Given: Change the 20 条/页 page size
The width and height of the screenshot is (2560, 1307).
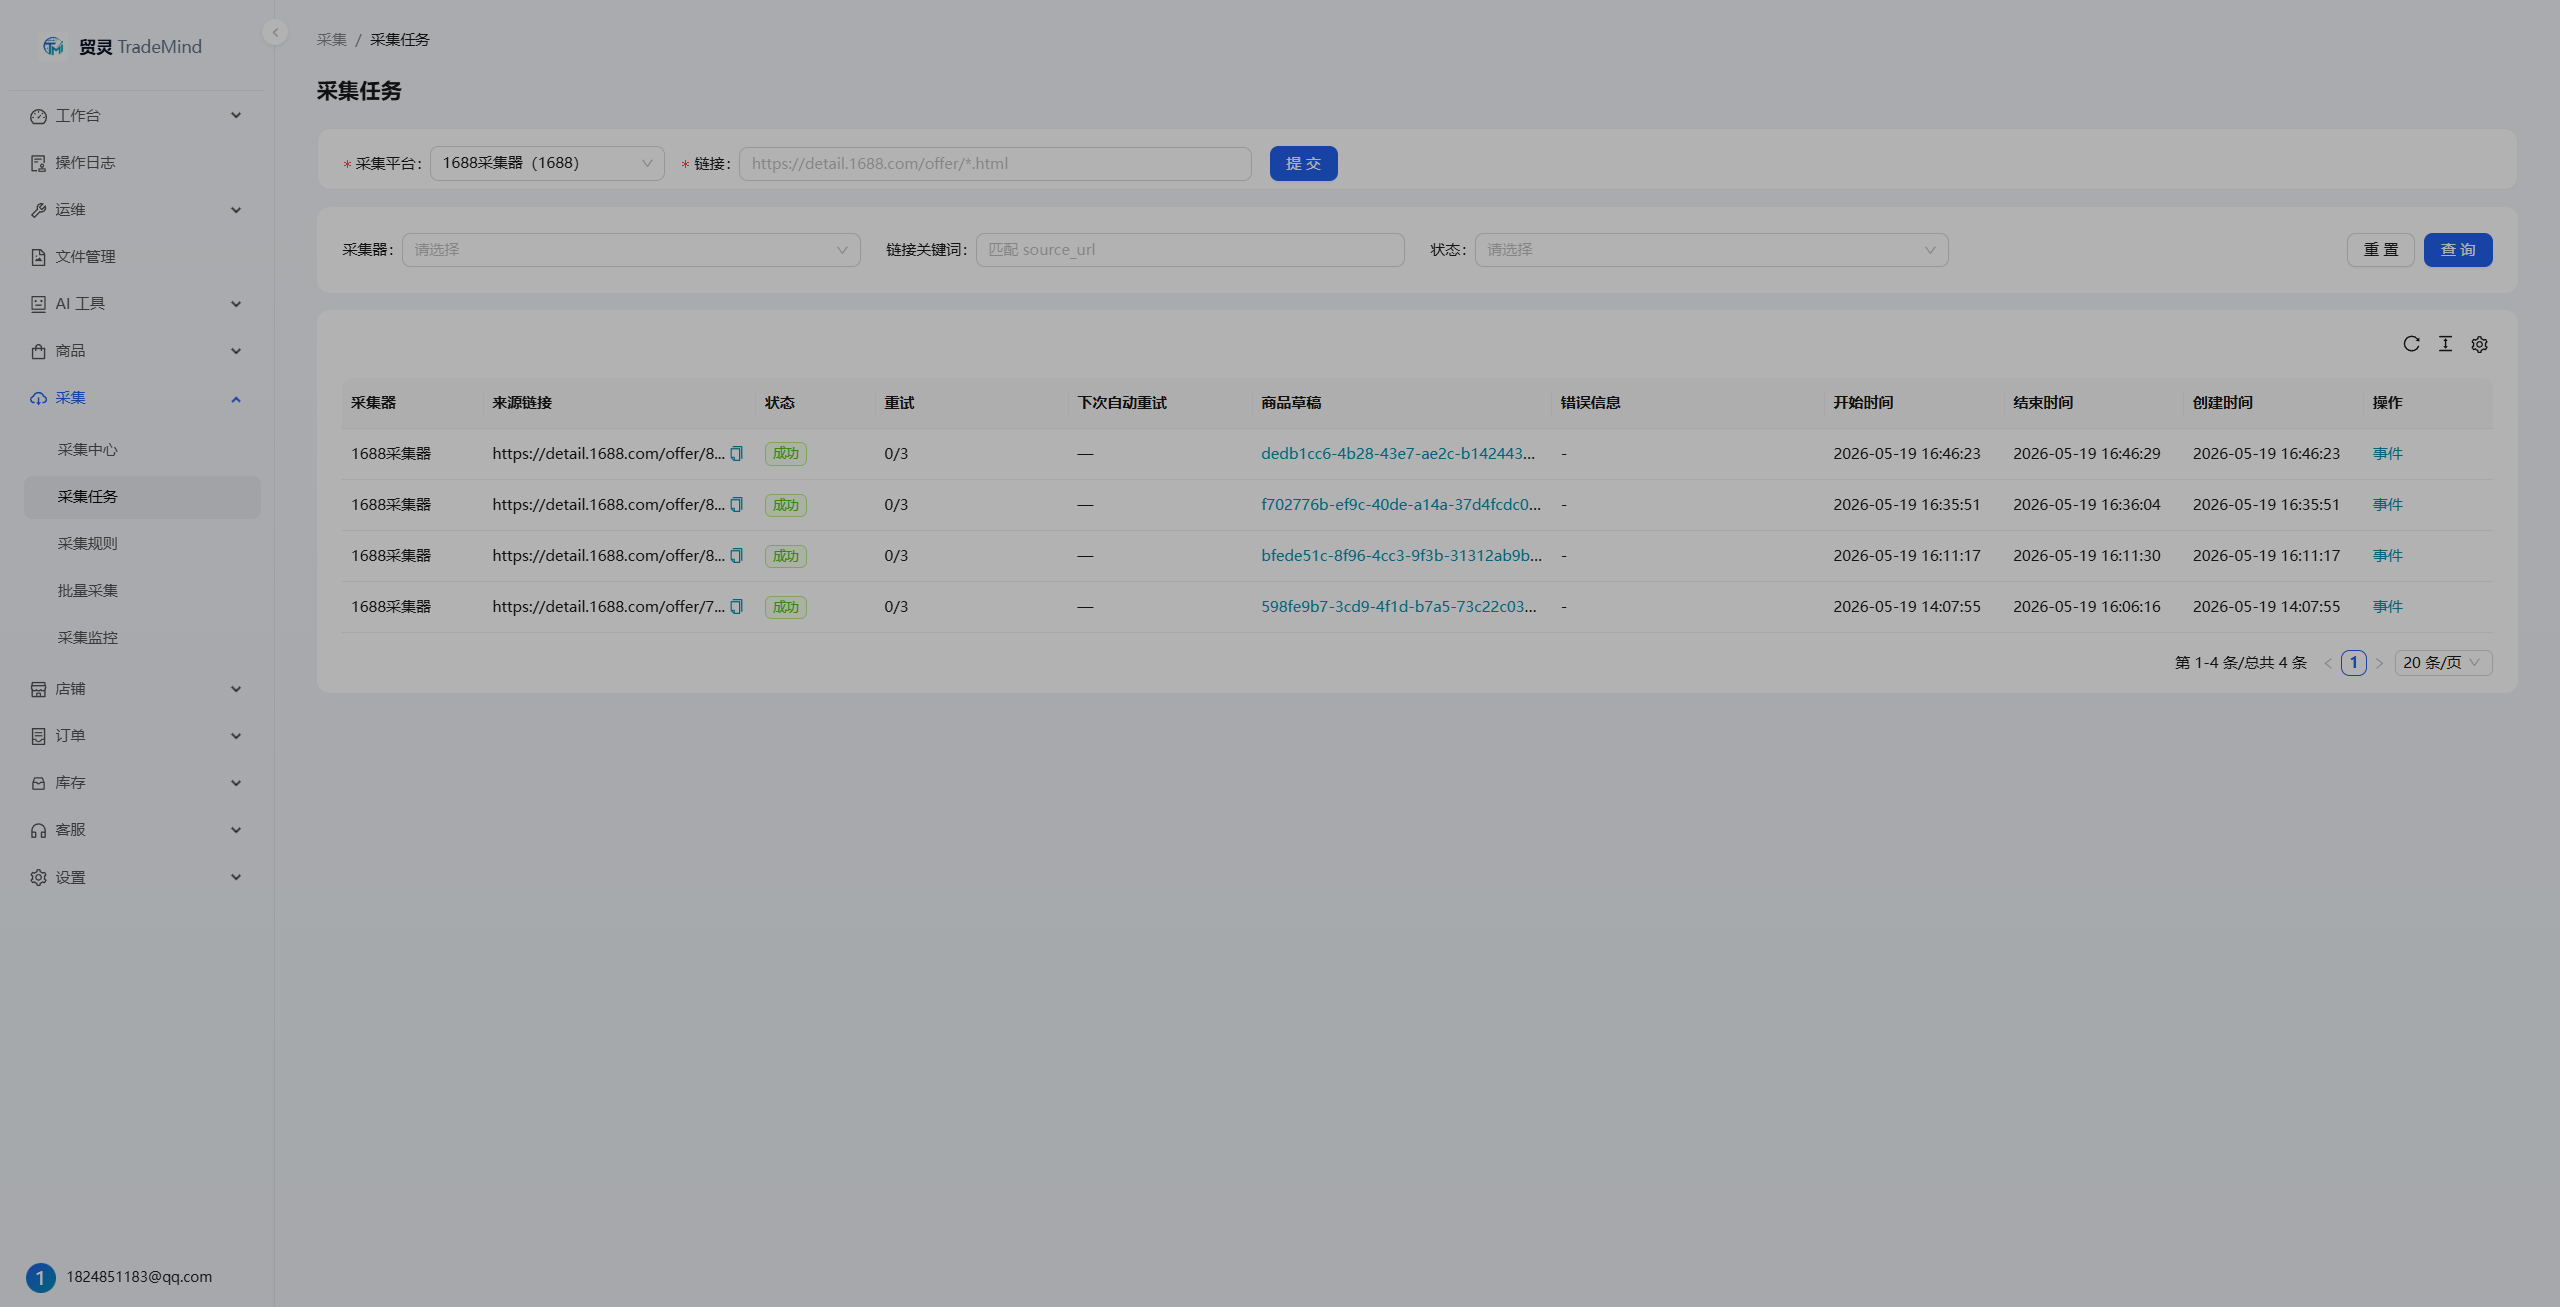Looking at the screenshot, I should coord(2443,663).
